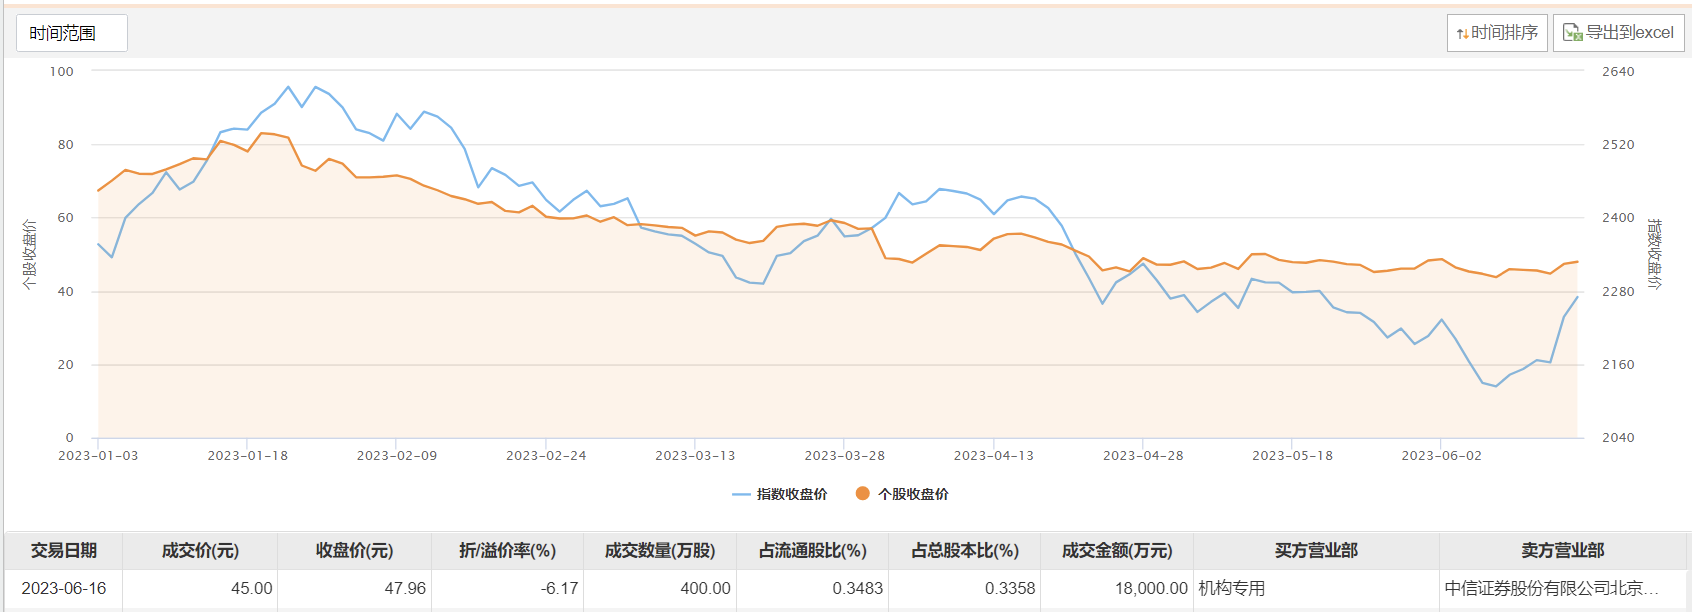Click the 中信证券股份有限公司北京 seller cell
1692x612 pixels.
[1562, 588]
